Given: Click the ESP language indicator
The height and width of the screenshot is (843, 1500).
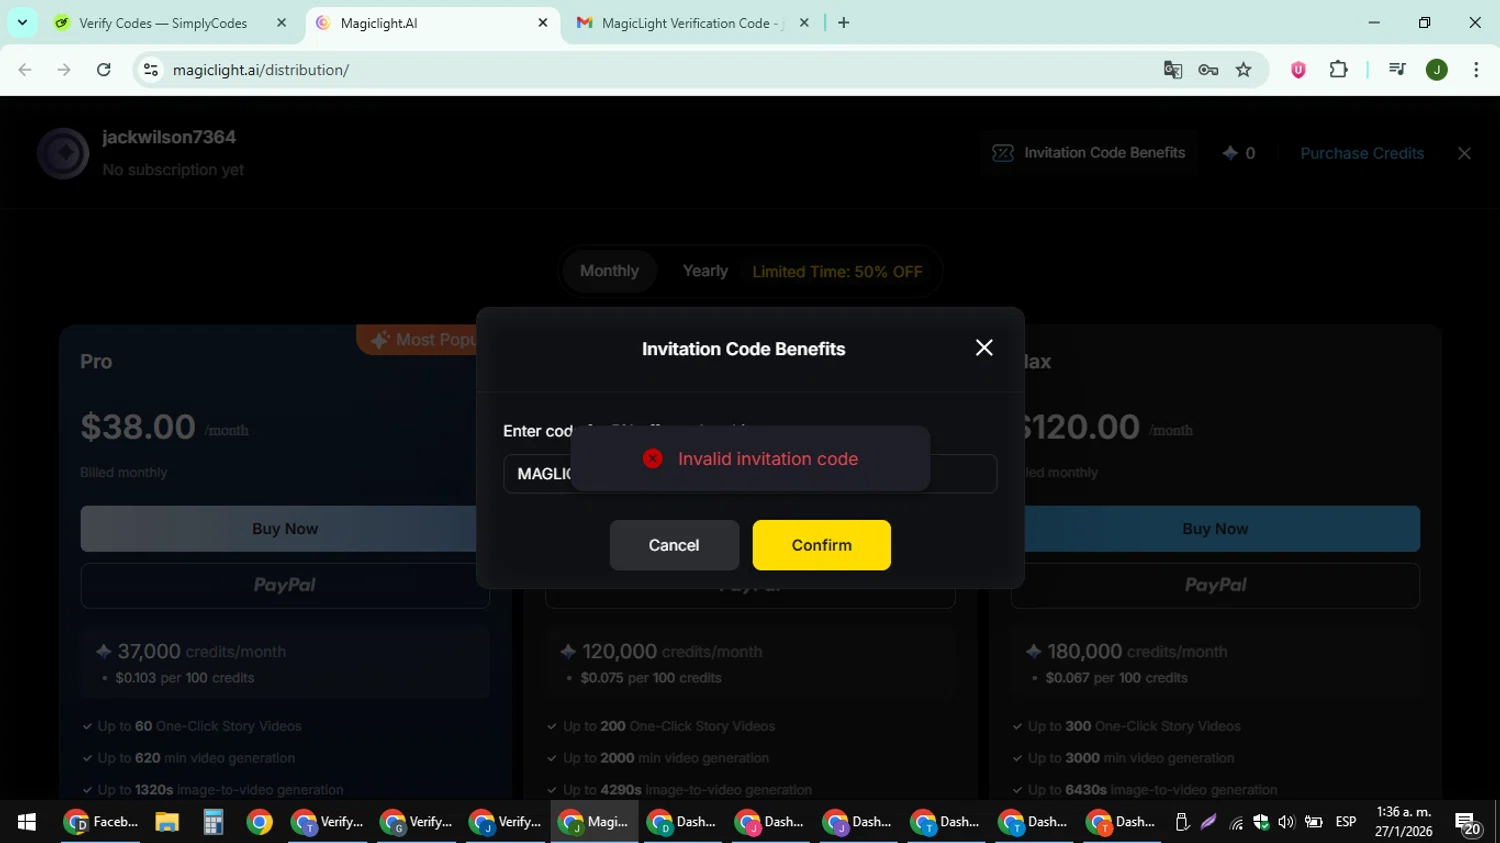Looking at the screenshot, I should [x=1346, y=822].
